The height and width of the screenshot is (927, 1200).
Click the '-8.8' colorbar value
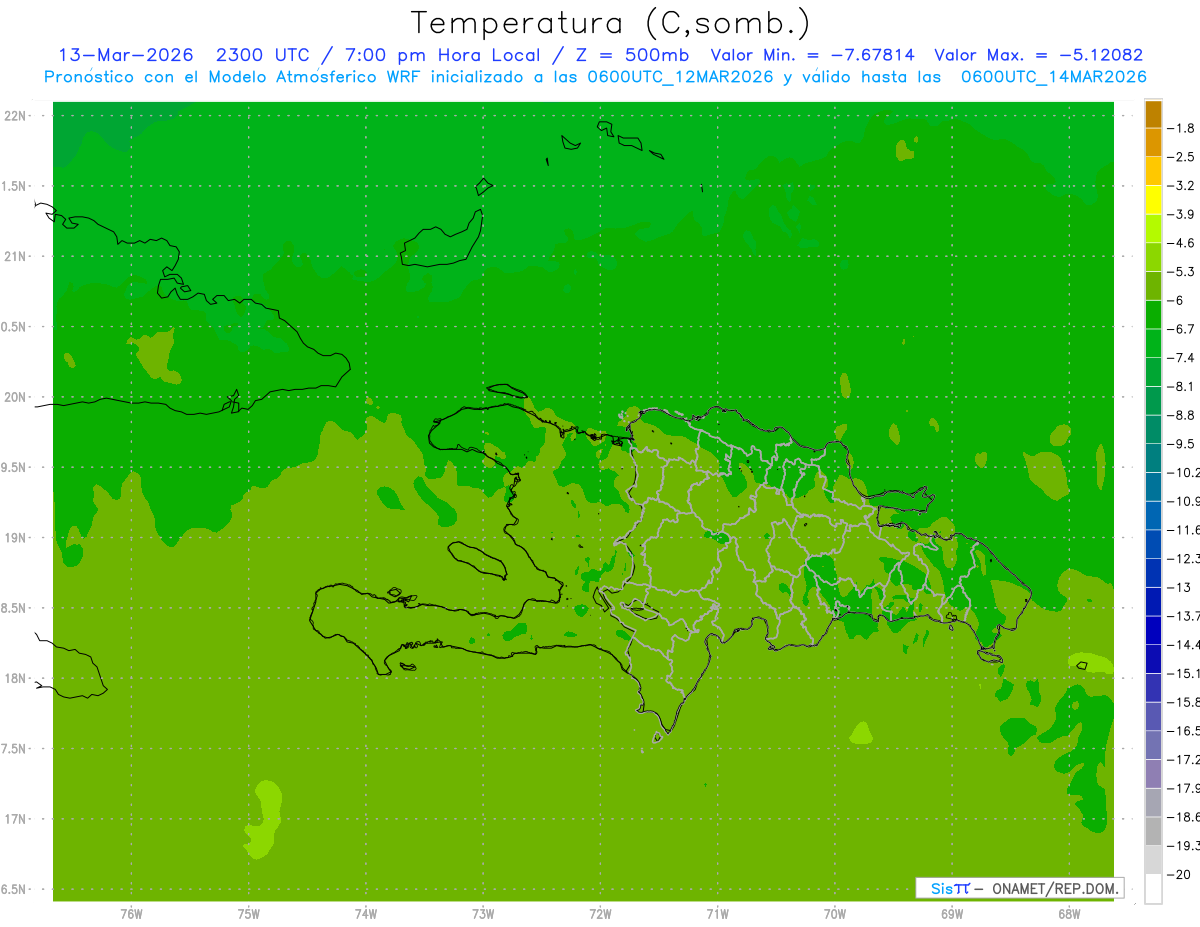point(1182,415)
